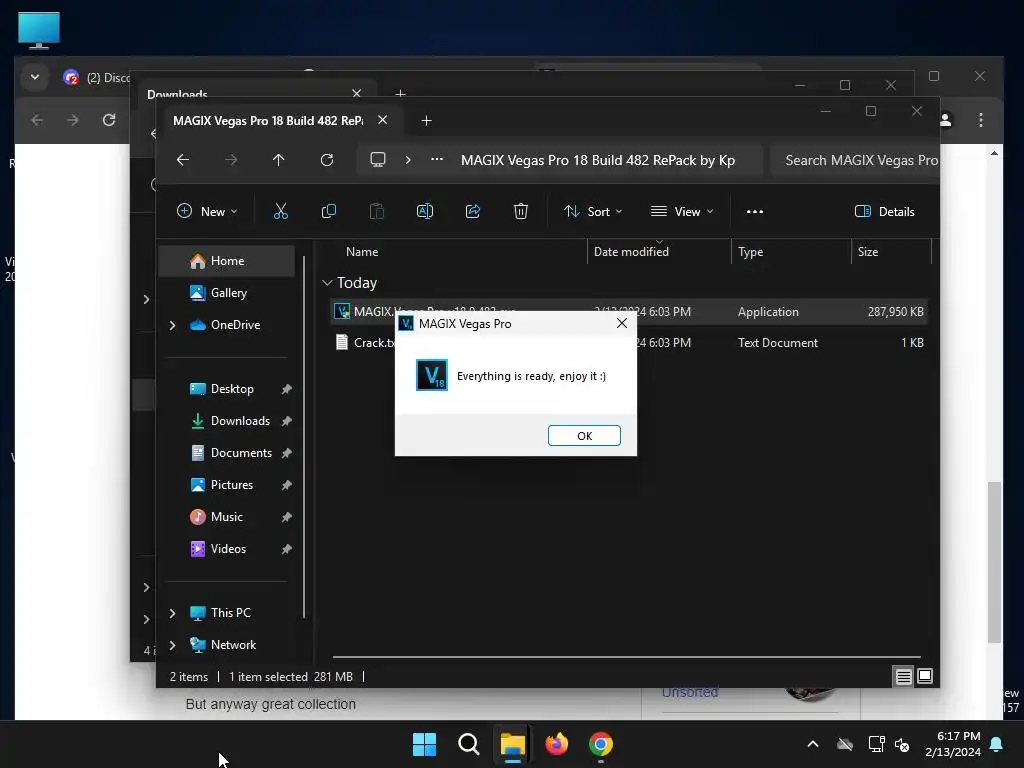Viewport: 1024px width, 768px height.
Task: Switch to large thumbnails view icon
Action: (x=925, y=676)
